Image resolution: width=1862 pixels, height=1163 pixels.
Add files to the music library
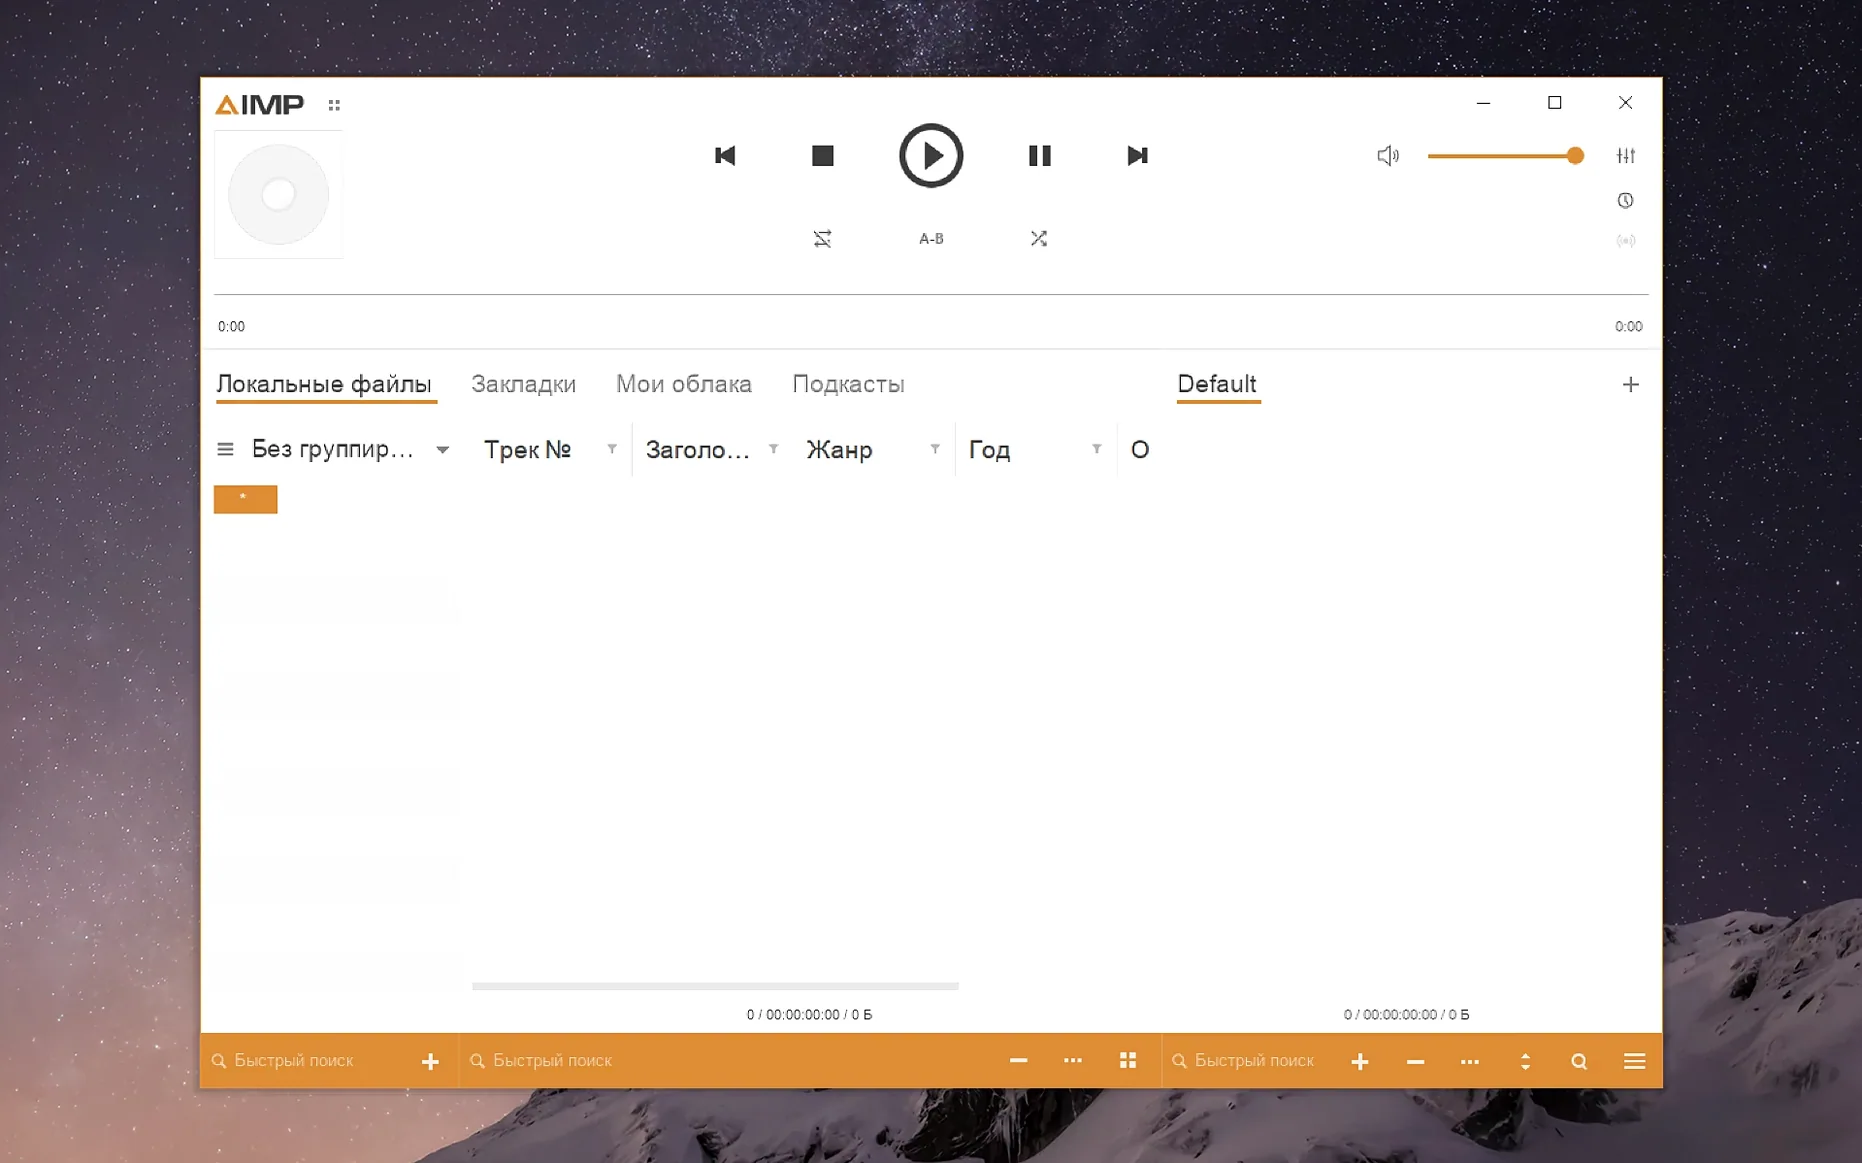(x=430, y=1062)
